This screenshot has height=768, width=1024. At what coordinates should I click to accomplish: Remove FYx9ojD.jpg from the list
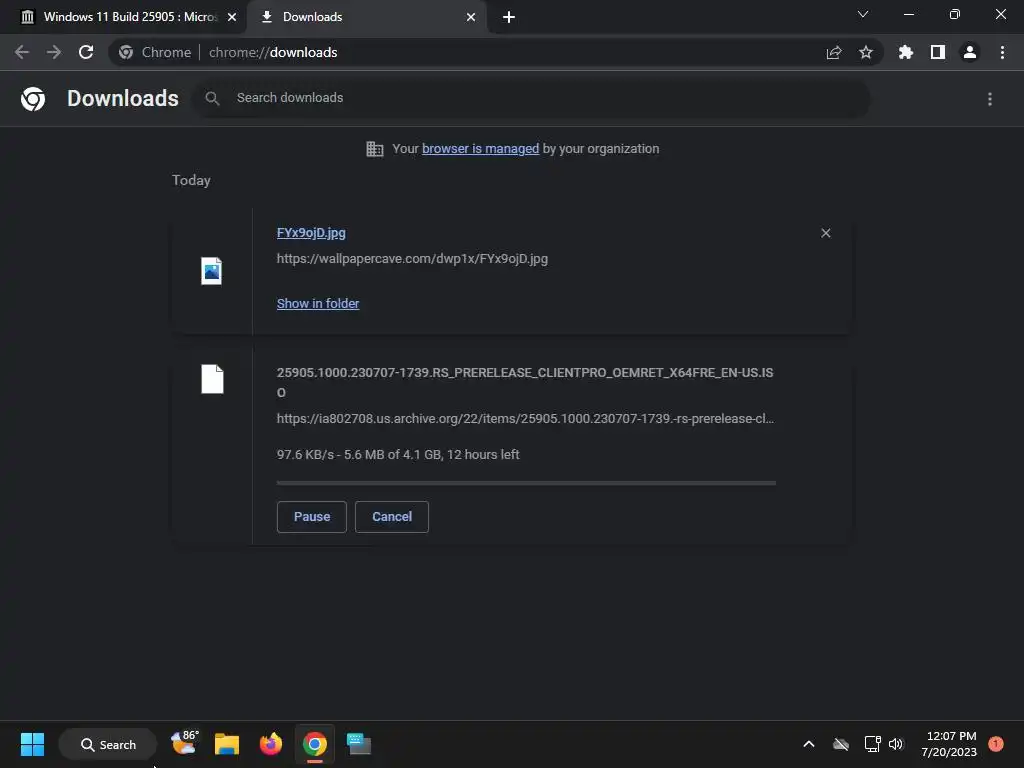click(x=825, y=233)
